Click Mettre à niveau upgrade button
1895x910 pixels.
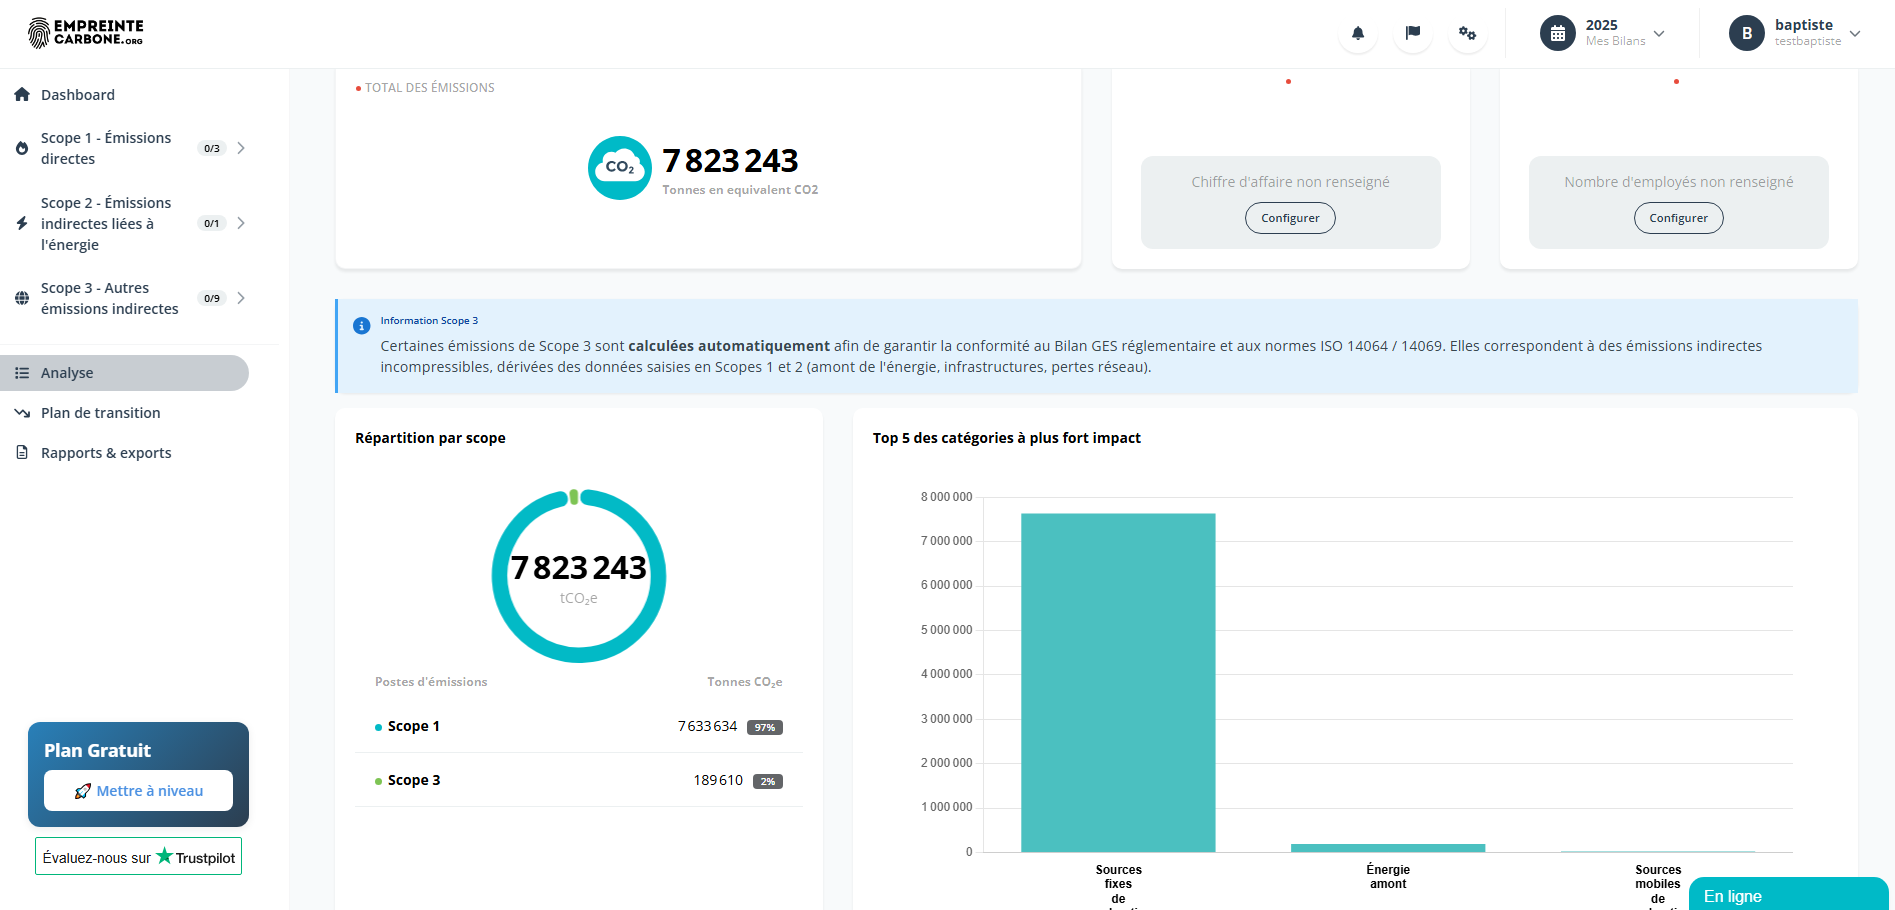coord(138,791)
